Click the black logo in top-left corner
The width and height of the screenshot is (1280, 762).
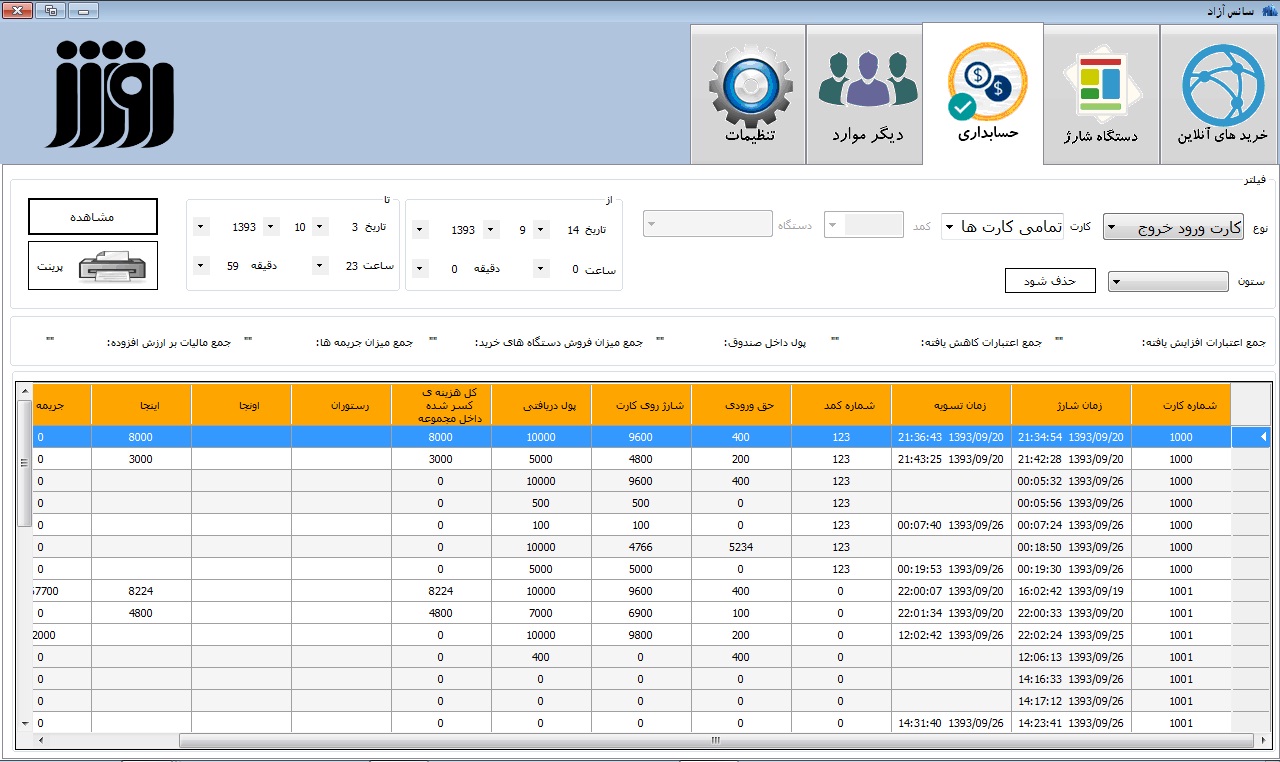click(x=110, y=95)
